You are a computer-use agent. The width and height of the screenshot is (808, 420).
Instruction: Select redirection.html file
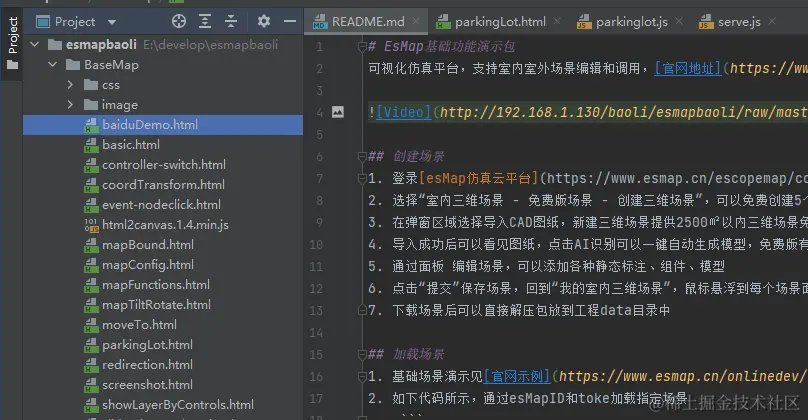[147, 364]
